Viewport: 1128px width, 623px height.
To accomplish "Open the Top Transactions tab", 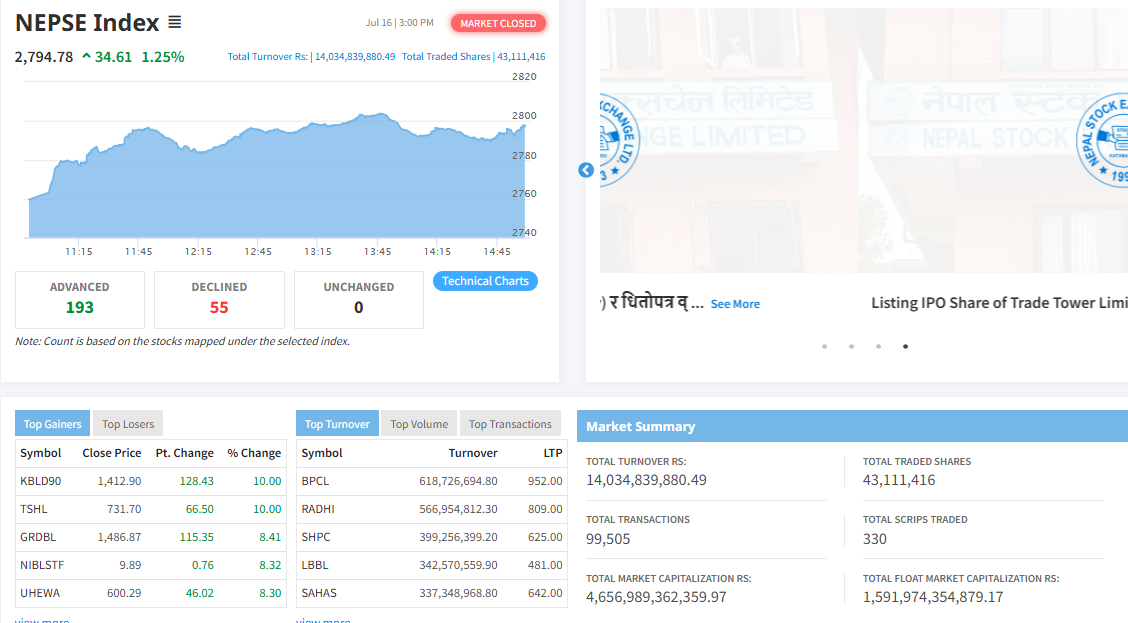I will (510, 424).
